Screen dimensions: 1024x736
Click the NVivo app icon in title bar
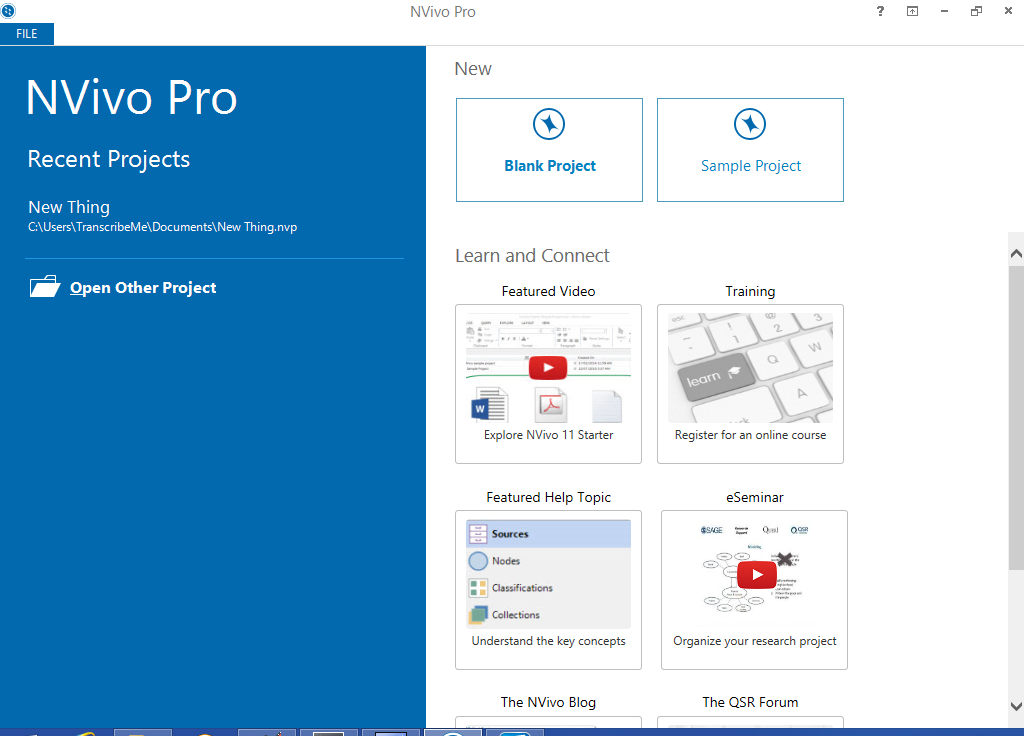click(9, 11)
